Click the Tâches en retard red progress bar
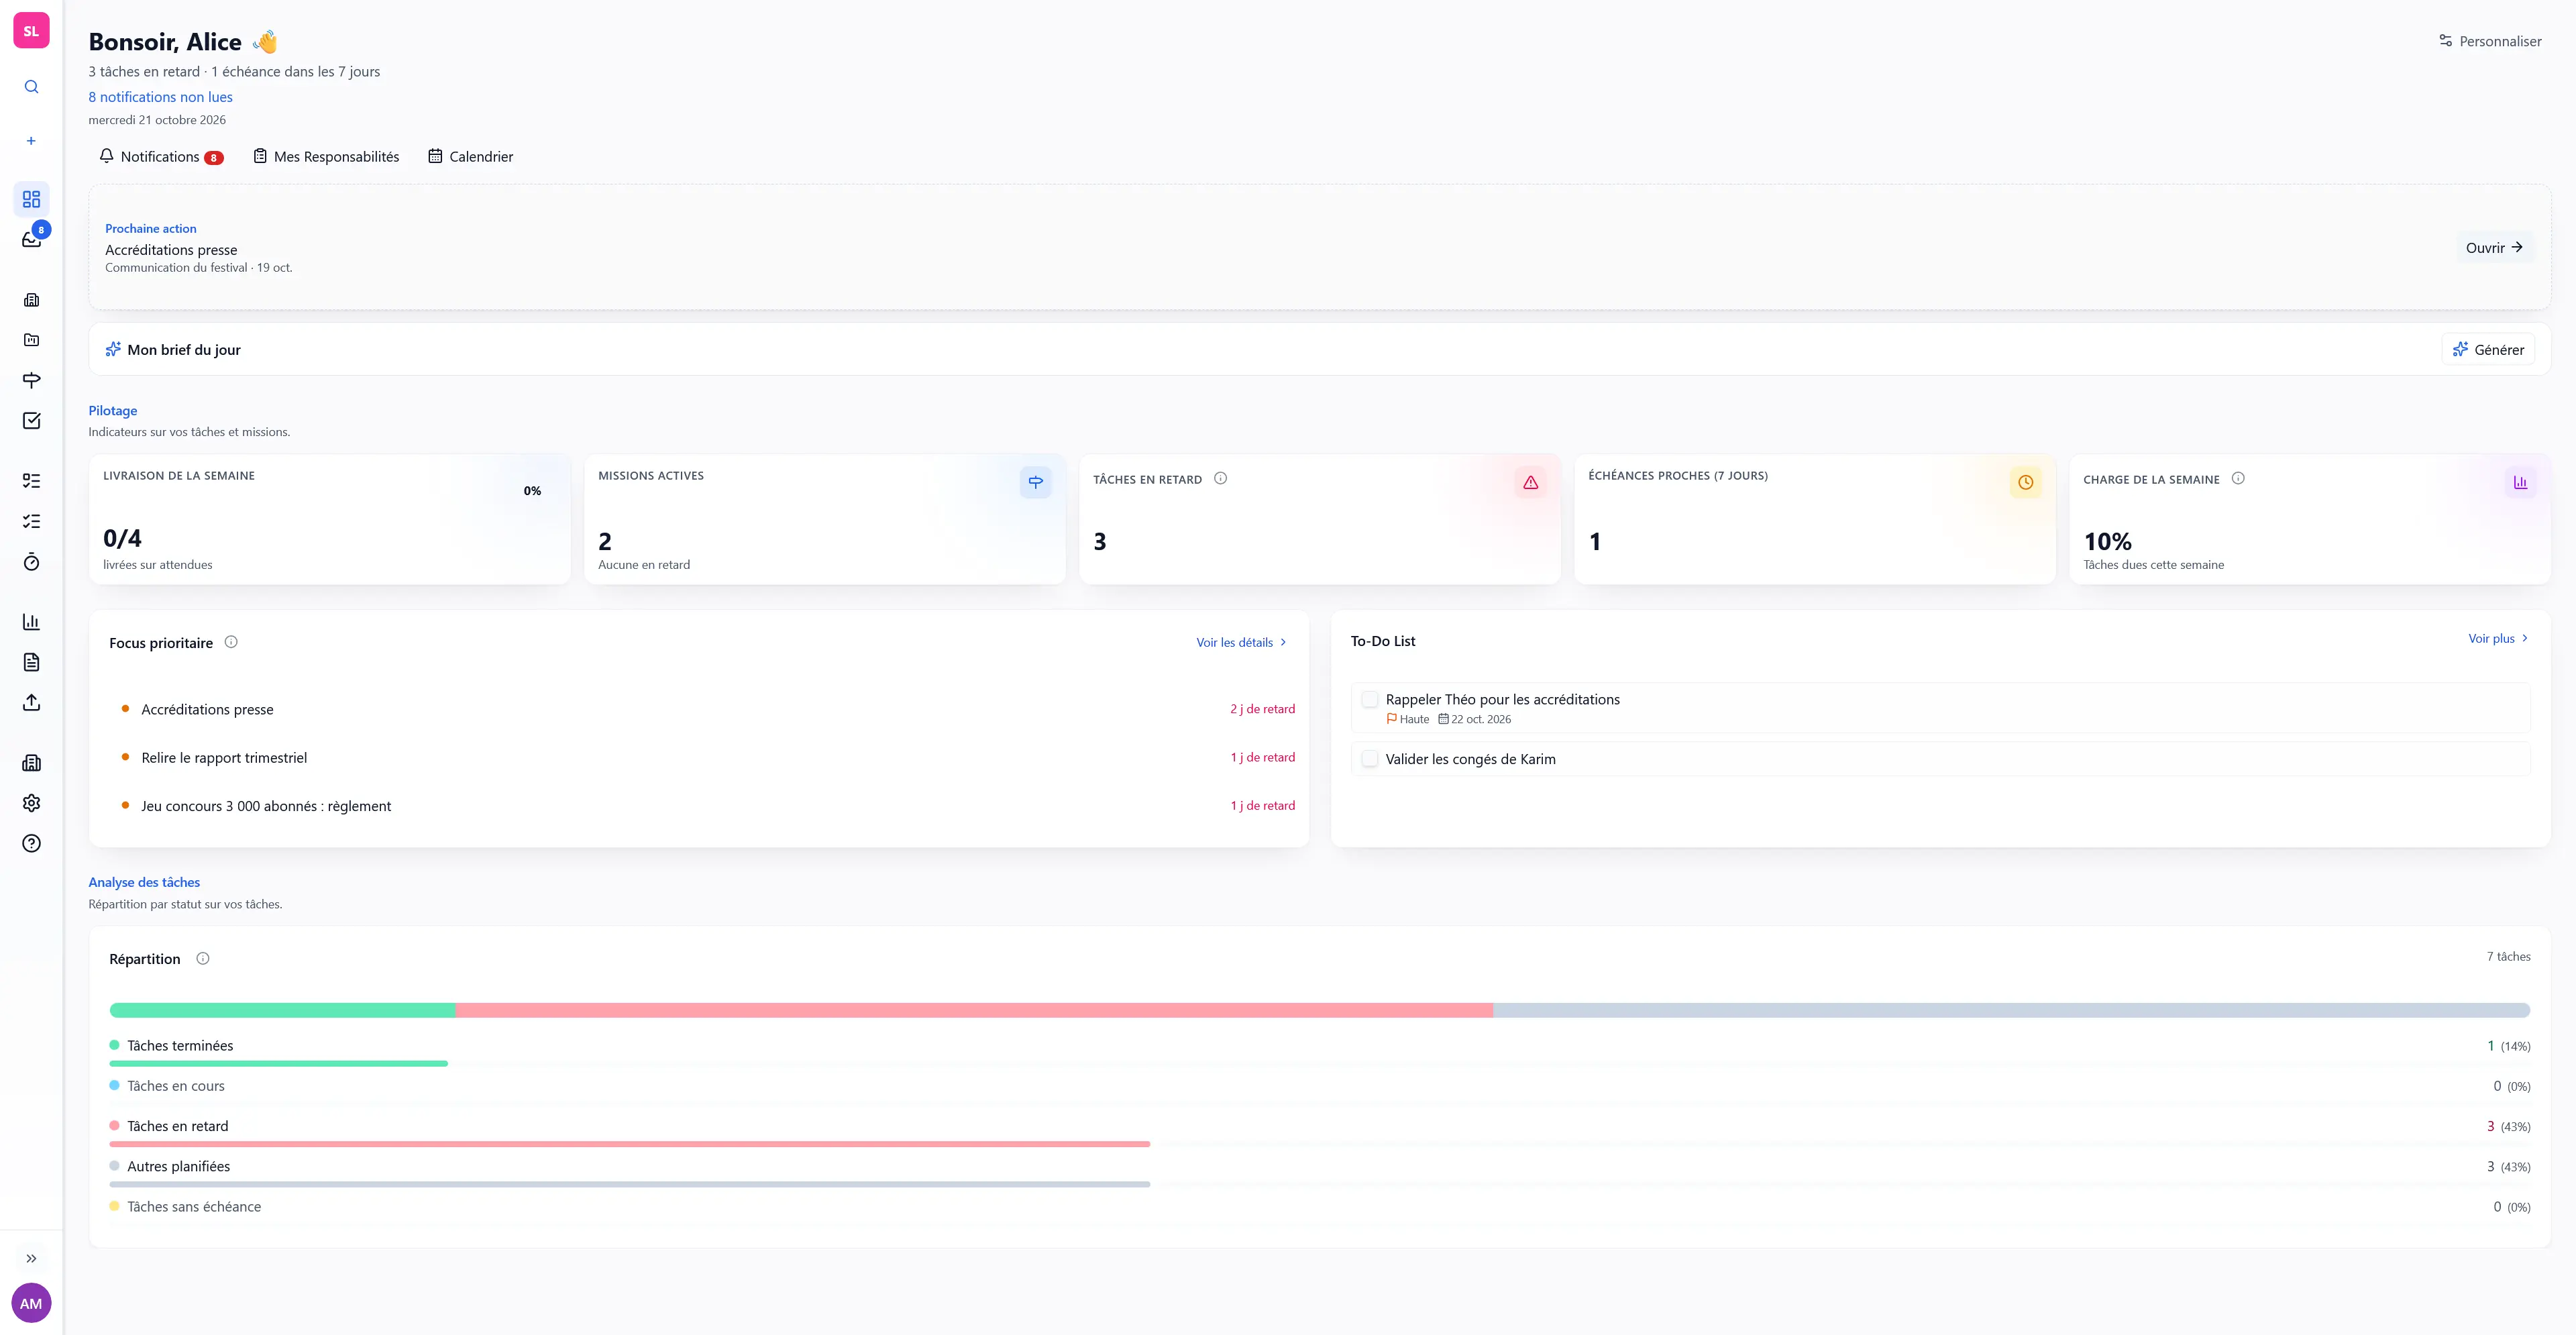2576x1335 pixels. 630,1144
